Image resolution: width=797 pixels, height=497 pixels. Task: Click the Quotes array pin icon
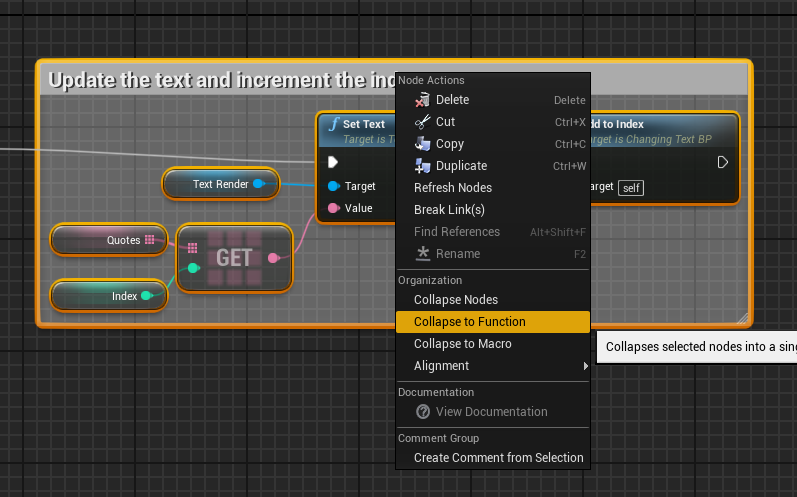click(x=149, y=240)
